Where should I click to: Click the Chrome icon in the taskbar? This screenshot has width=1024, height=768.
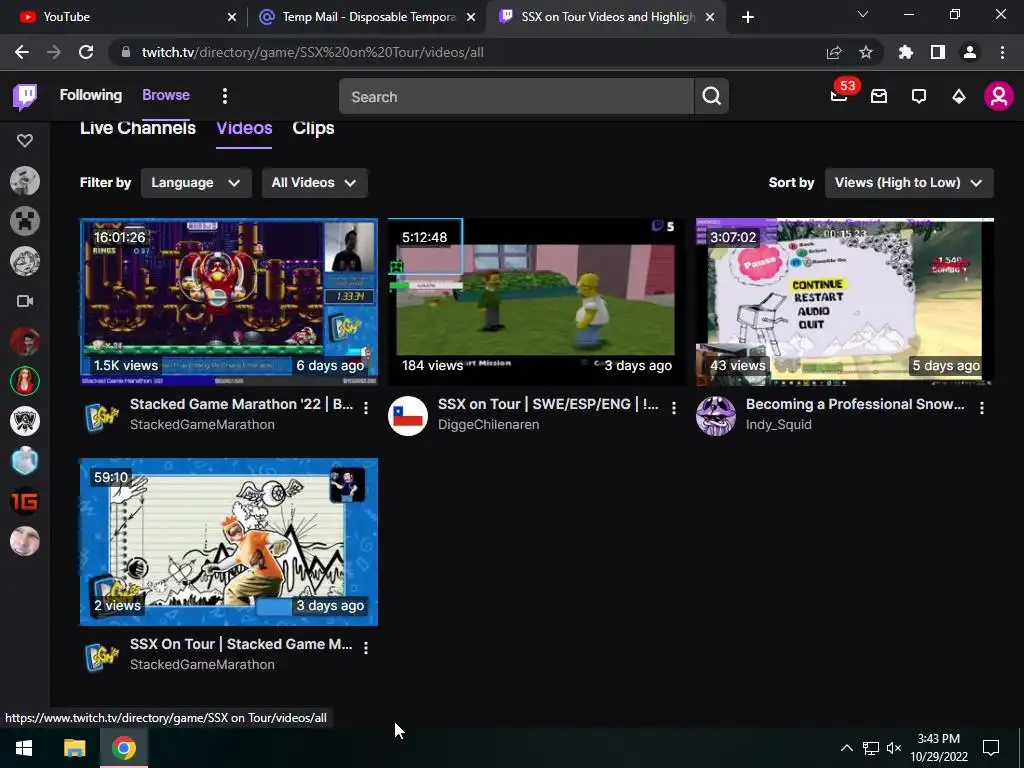pos(124,748)
